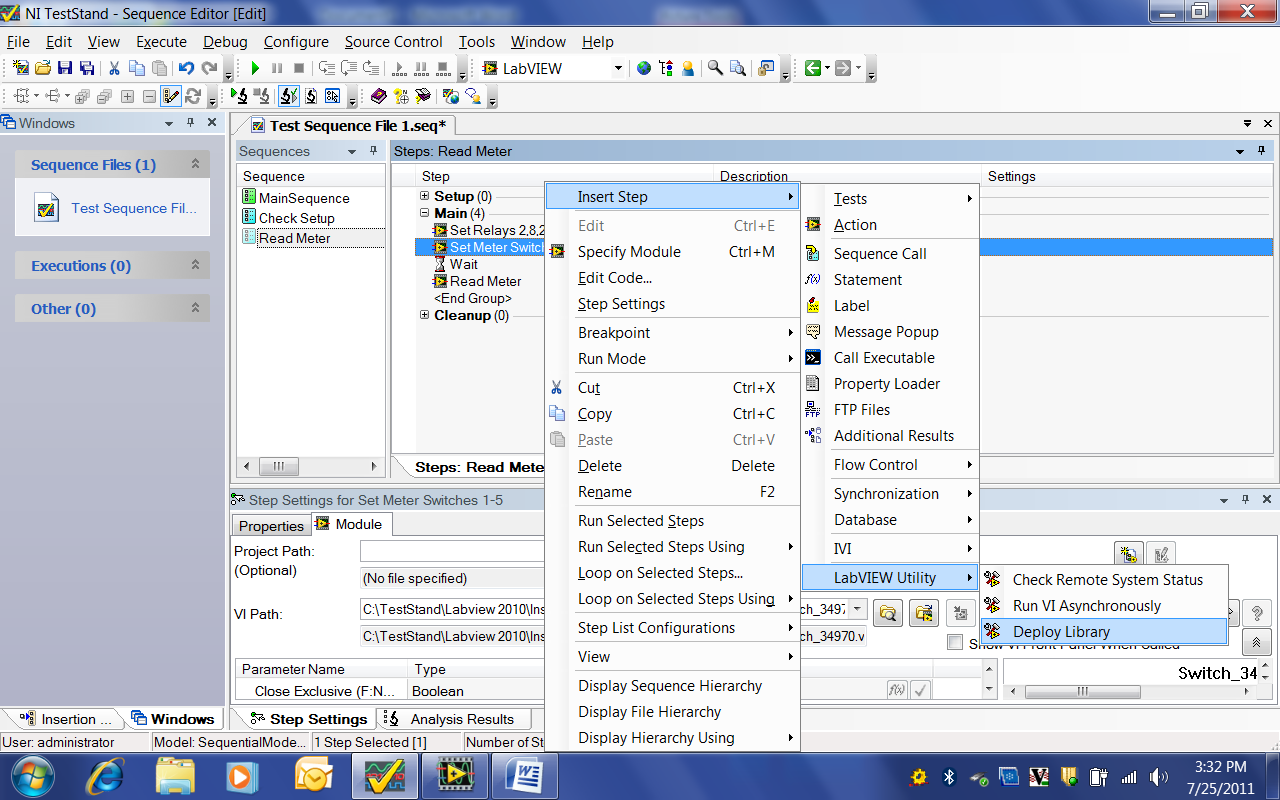Click the Undo arrow in toolbar
The height and width of the screenshot is (800, 1280).
click(x=186, y=68)
